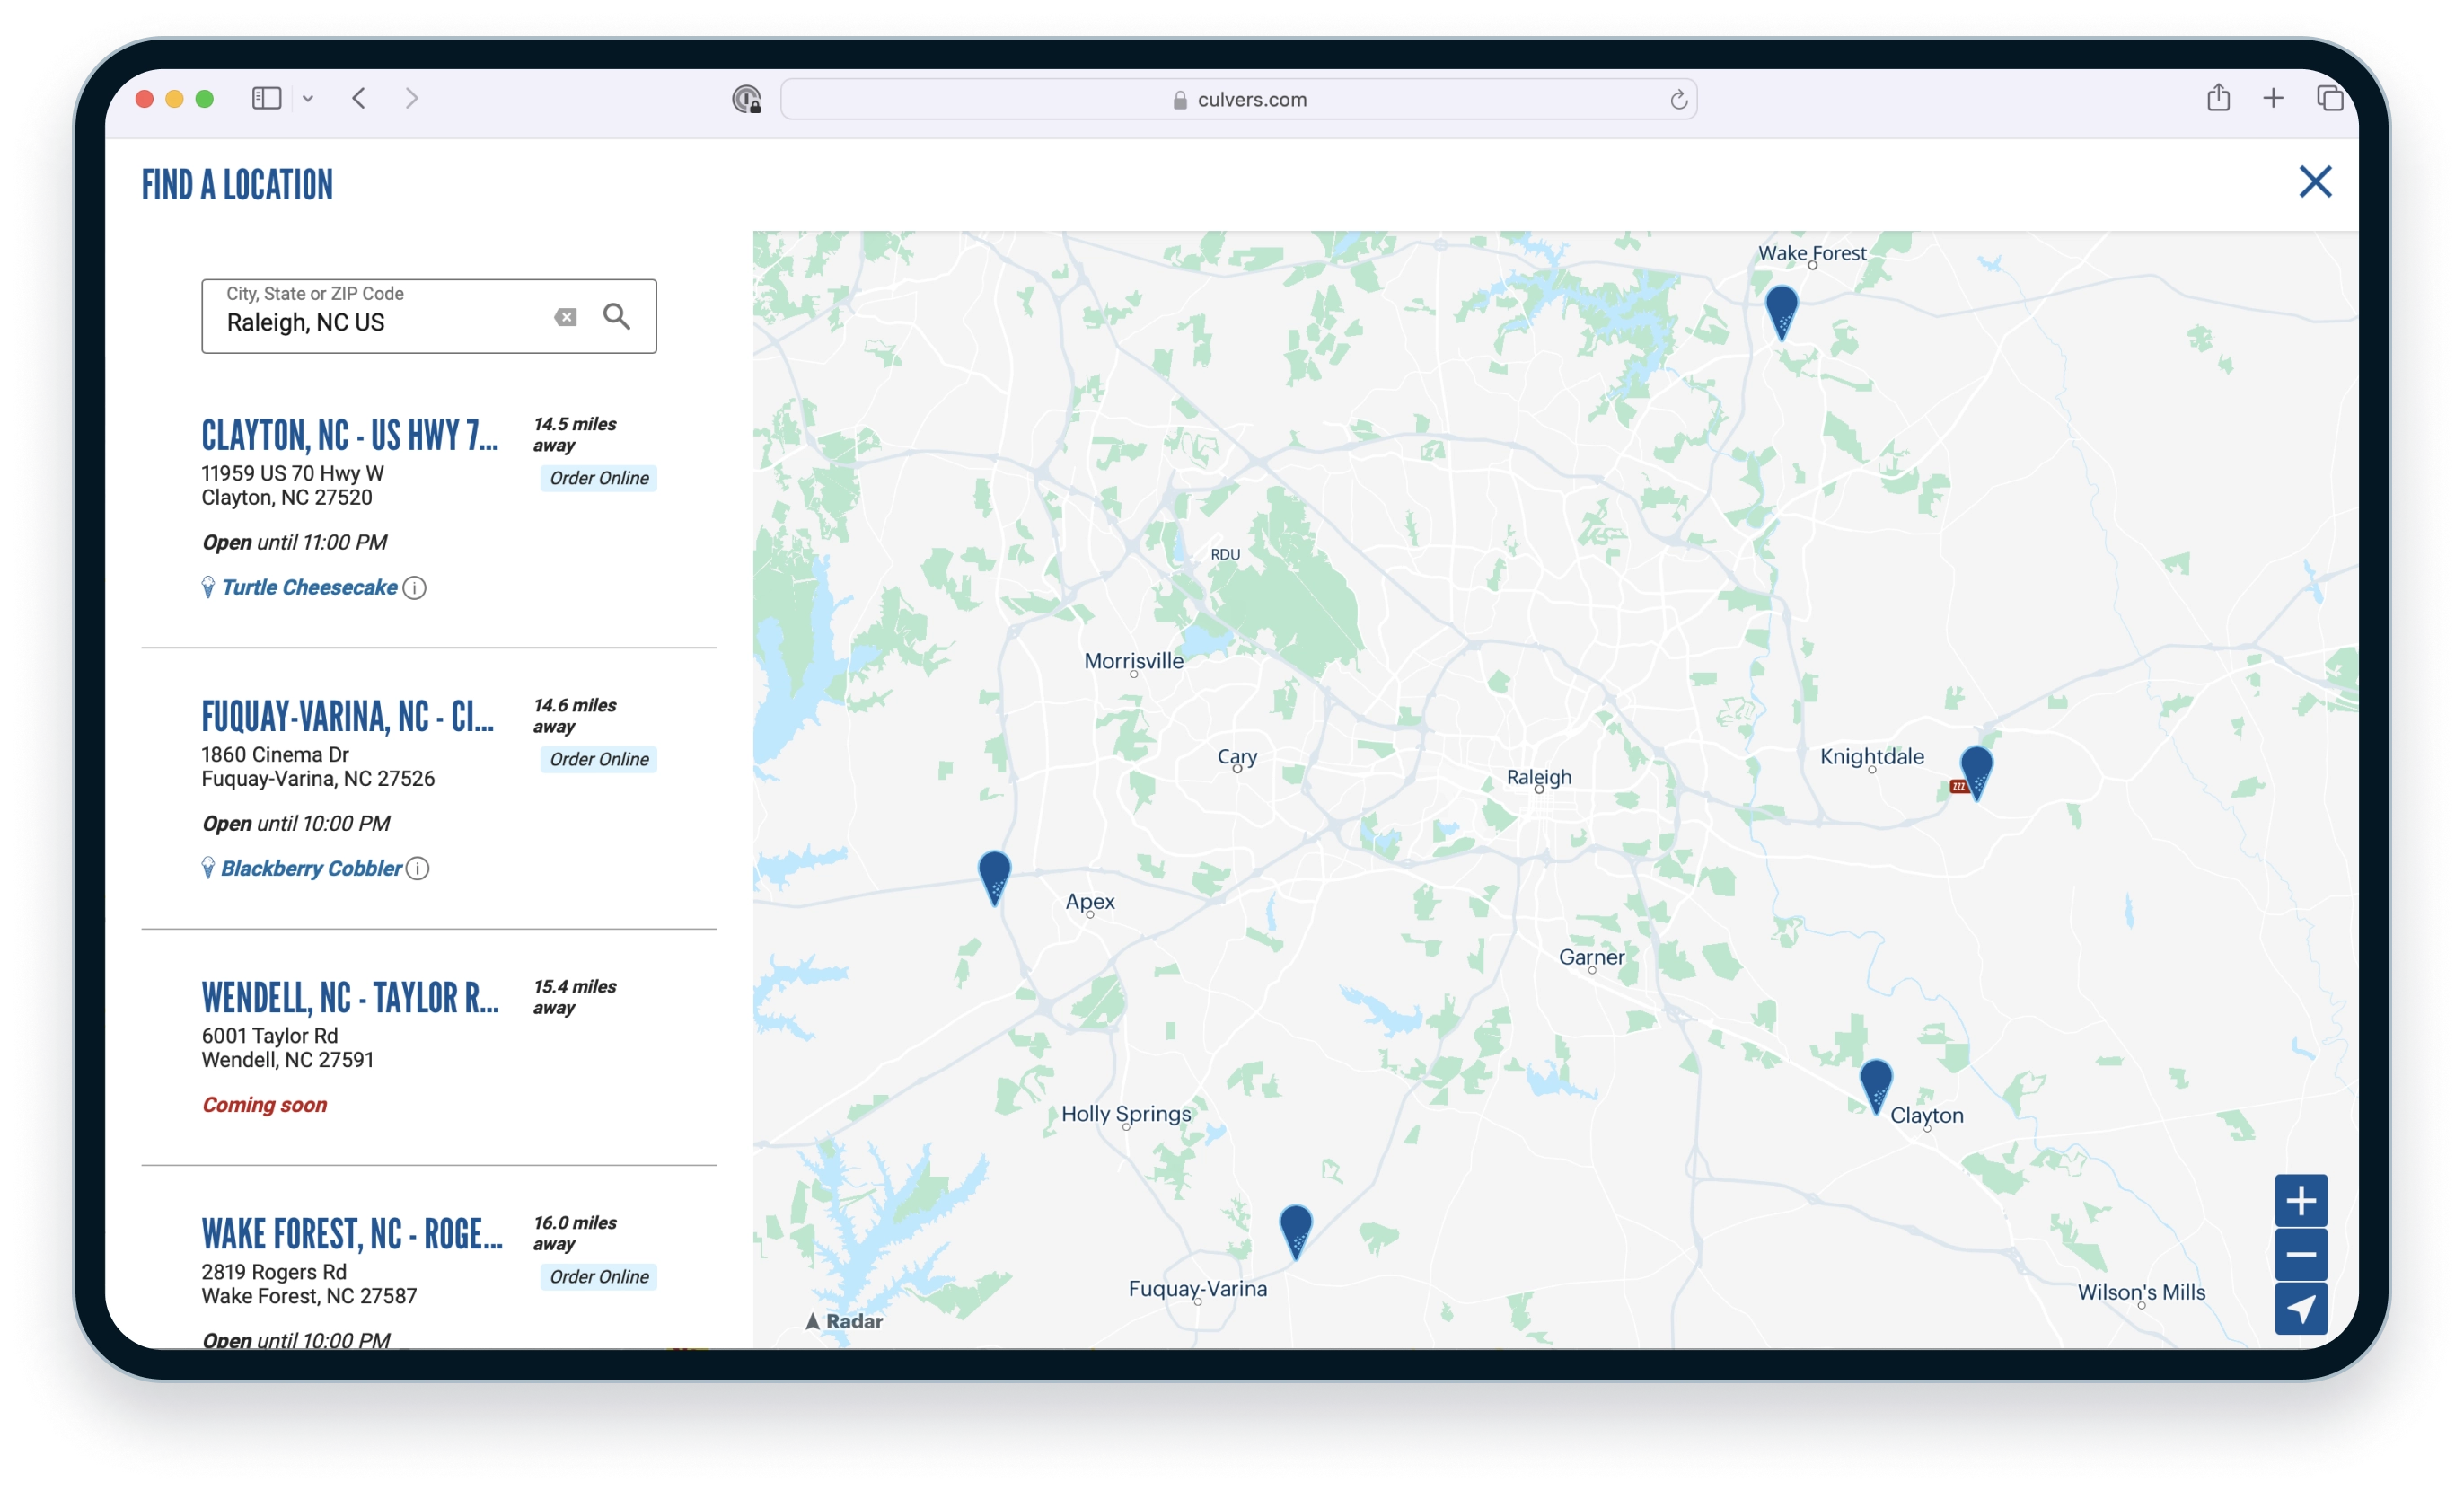The height and width of the screenshot is (1491, 2464).
Task: Order Online from Clayton location
Action: (599, 478)
